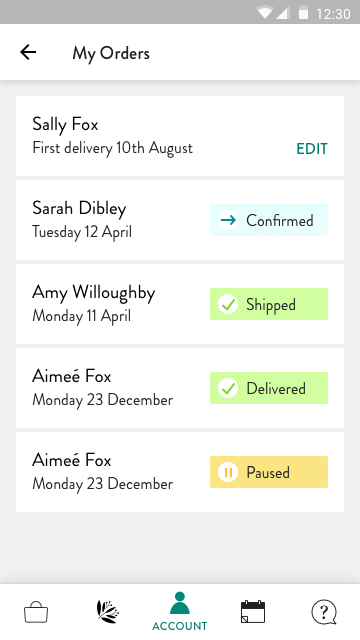The image size is (360, 640).
Task: Click the pause icon in Paused badge
Action: (228, 472)
